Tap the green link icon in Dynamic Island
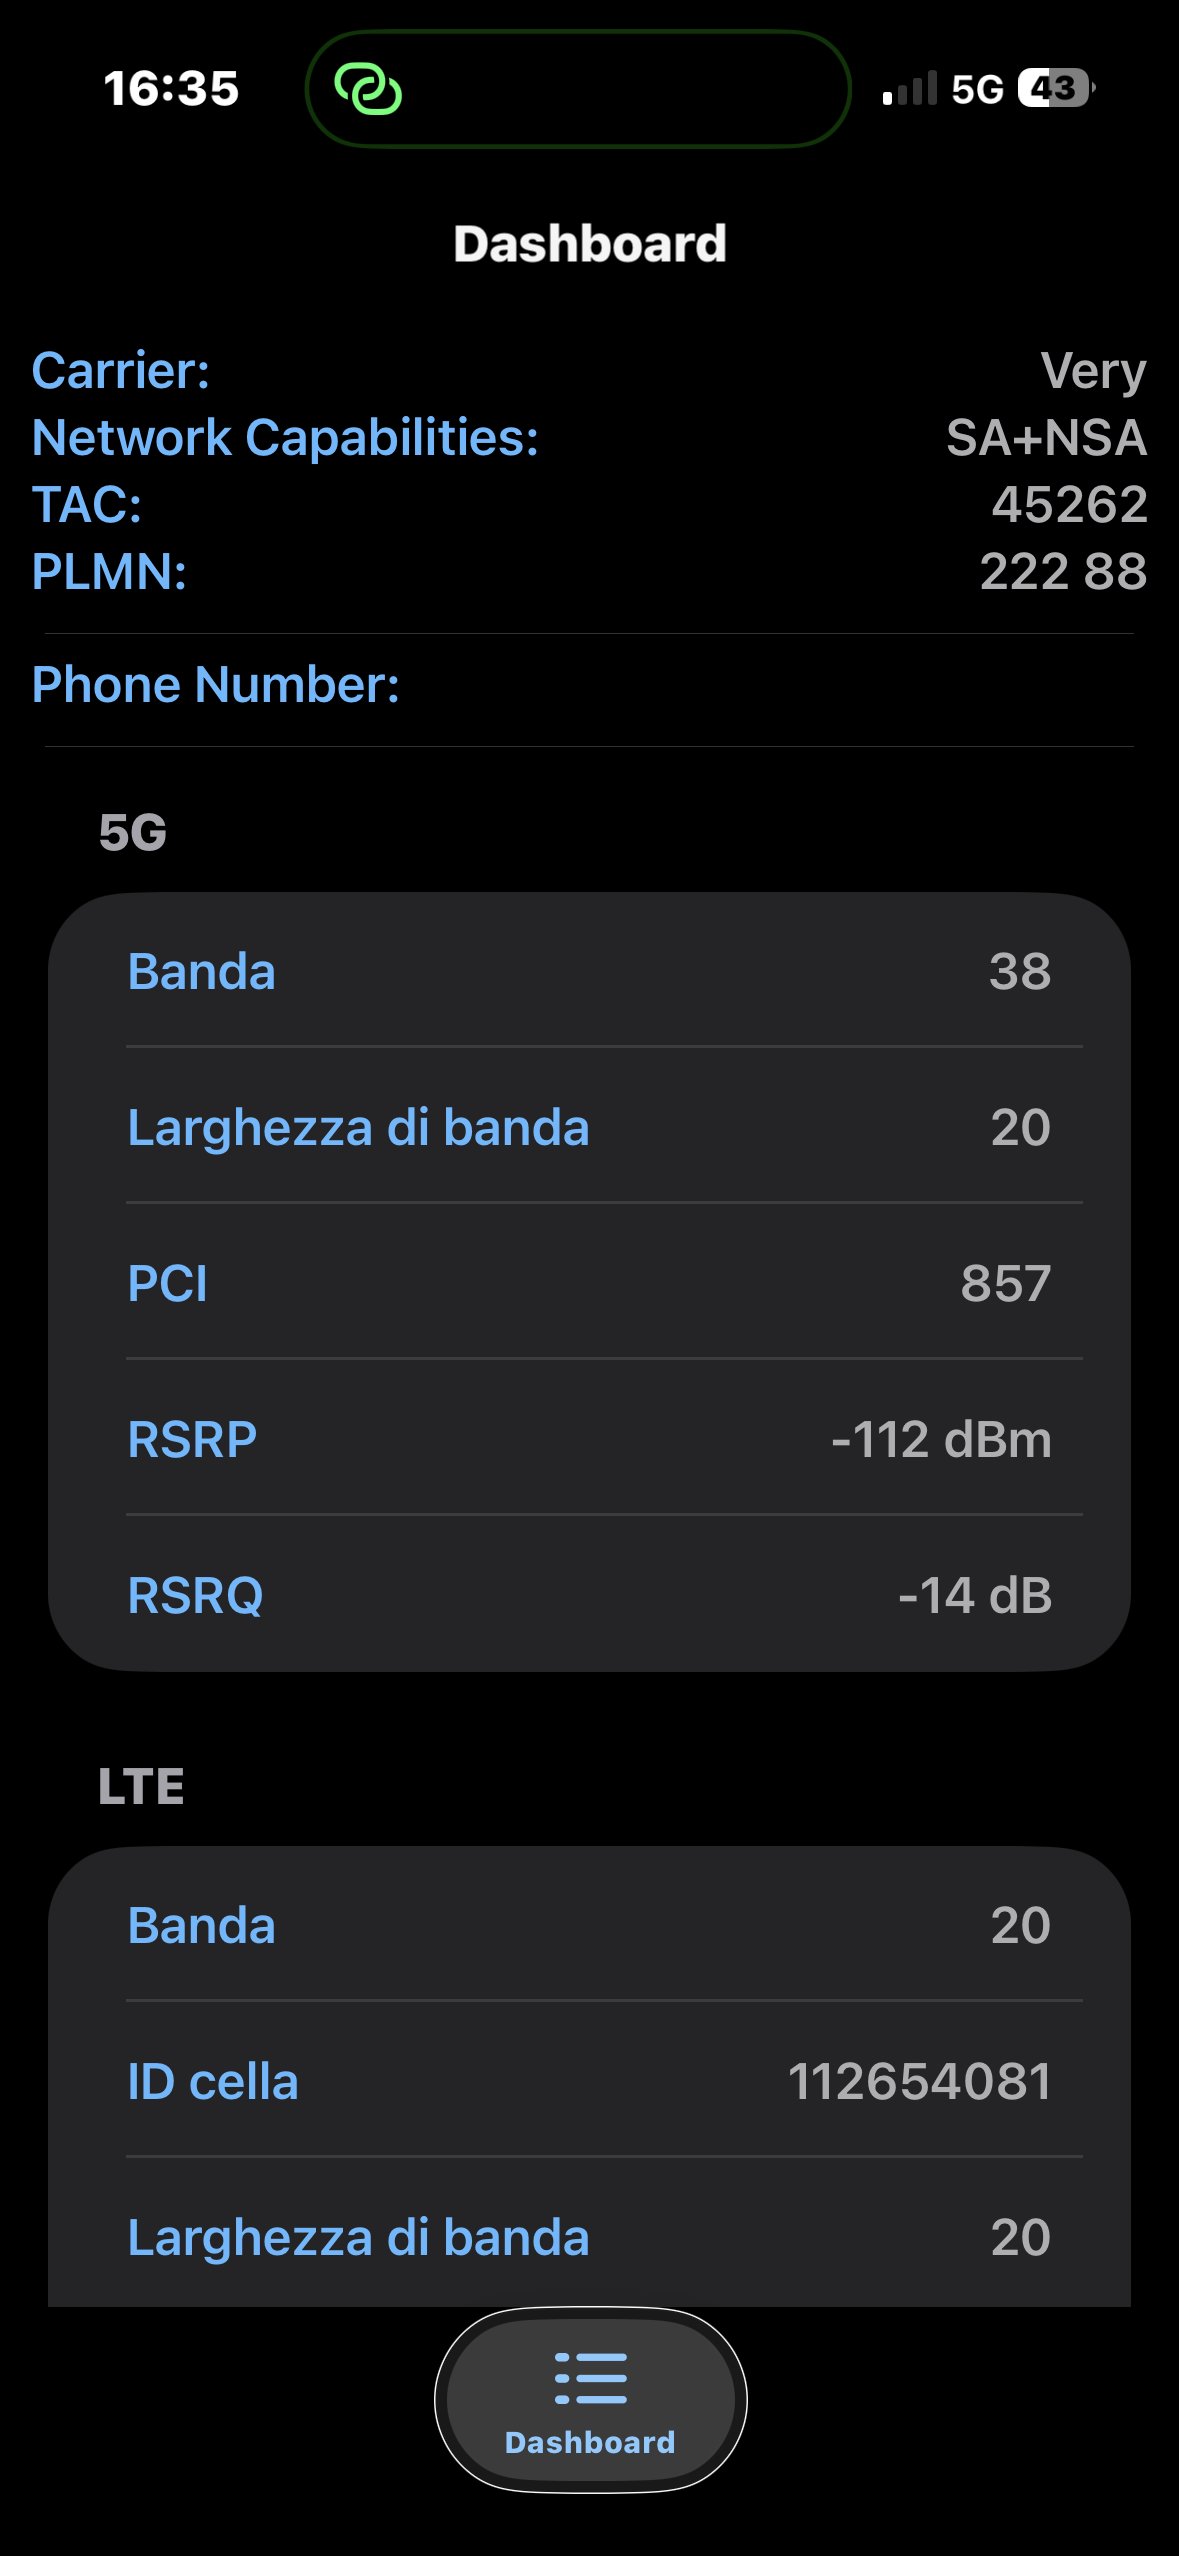Image resolution: width=1179 pixels, height=2556 pixels. [x=368, y=89]
